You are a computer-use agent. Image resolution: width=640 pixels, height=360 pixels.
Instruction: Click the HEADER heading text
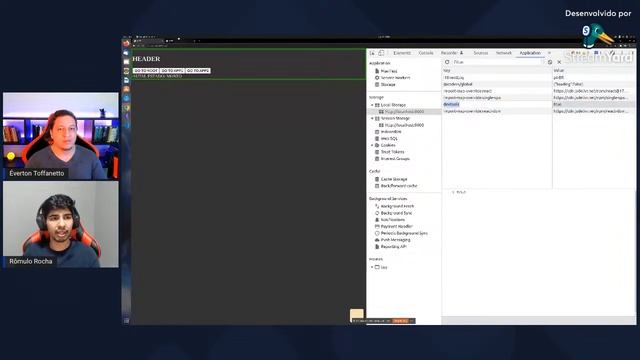[x=146, y=59]
